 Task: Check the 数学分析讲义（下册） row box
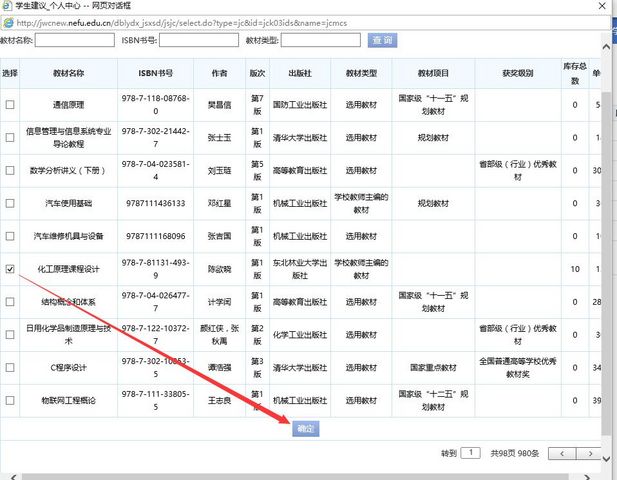10,171
